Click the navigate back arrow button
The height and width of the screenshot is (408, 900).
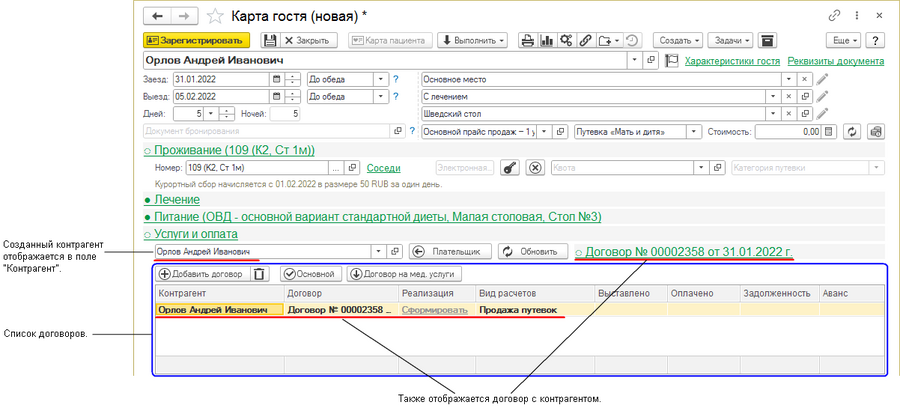(158, 16)
